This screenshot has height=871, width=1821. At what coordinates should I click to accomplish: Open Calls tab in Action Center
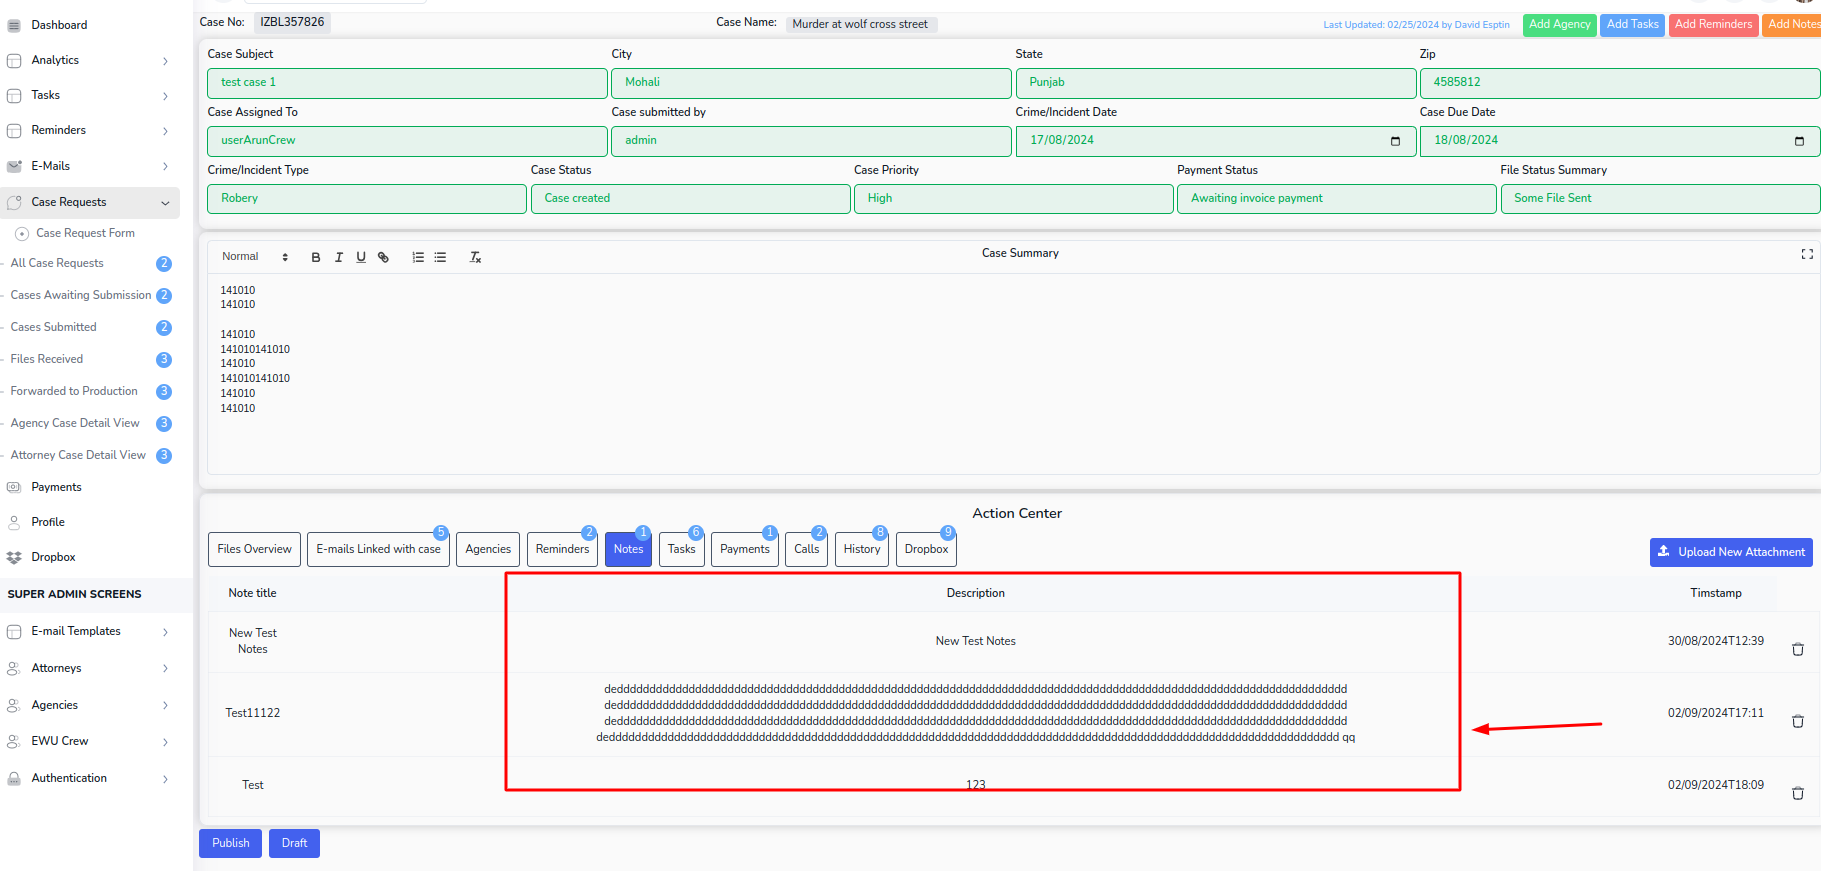click(806, 549)
